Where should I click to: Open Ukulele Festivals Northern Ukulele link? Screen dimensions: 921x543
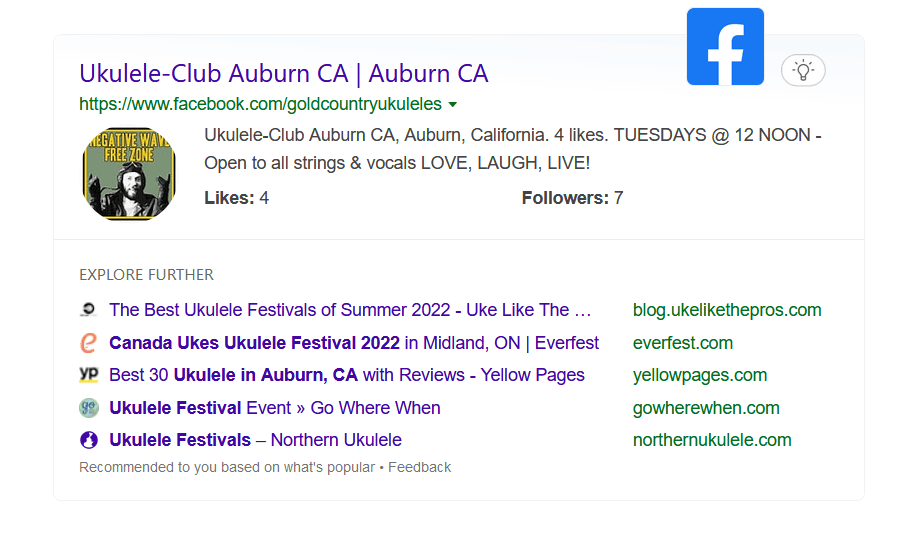coord(255,440)
